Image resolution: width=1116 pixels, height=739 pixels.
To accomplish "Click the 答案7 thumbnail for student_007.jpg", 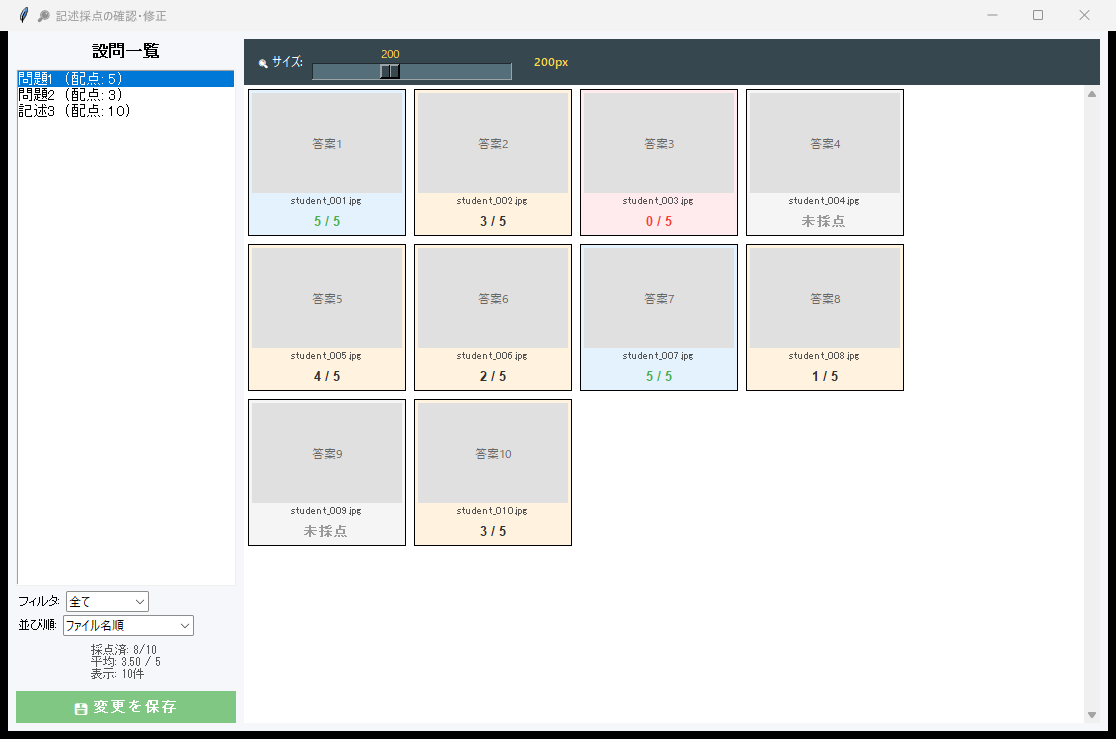I will pyautogui.click(x=659, y=298).
